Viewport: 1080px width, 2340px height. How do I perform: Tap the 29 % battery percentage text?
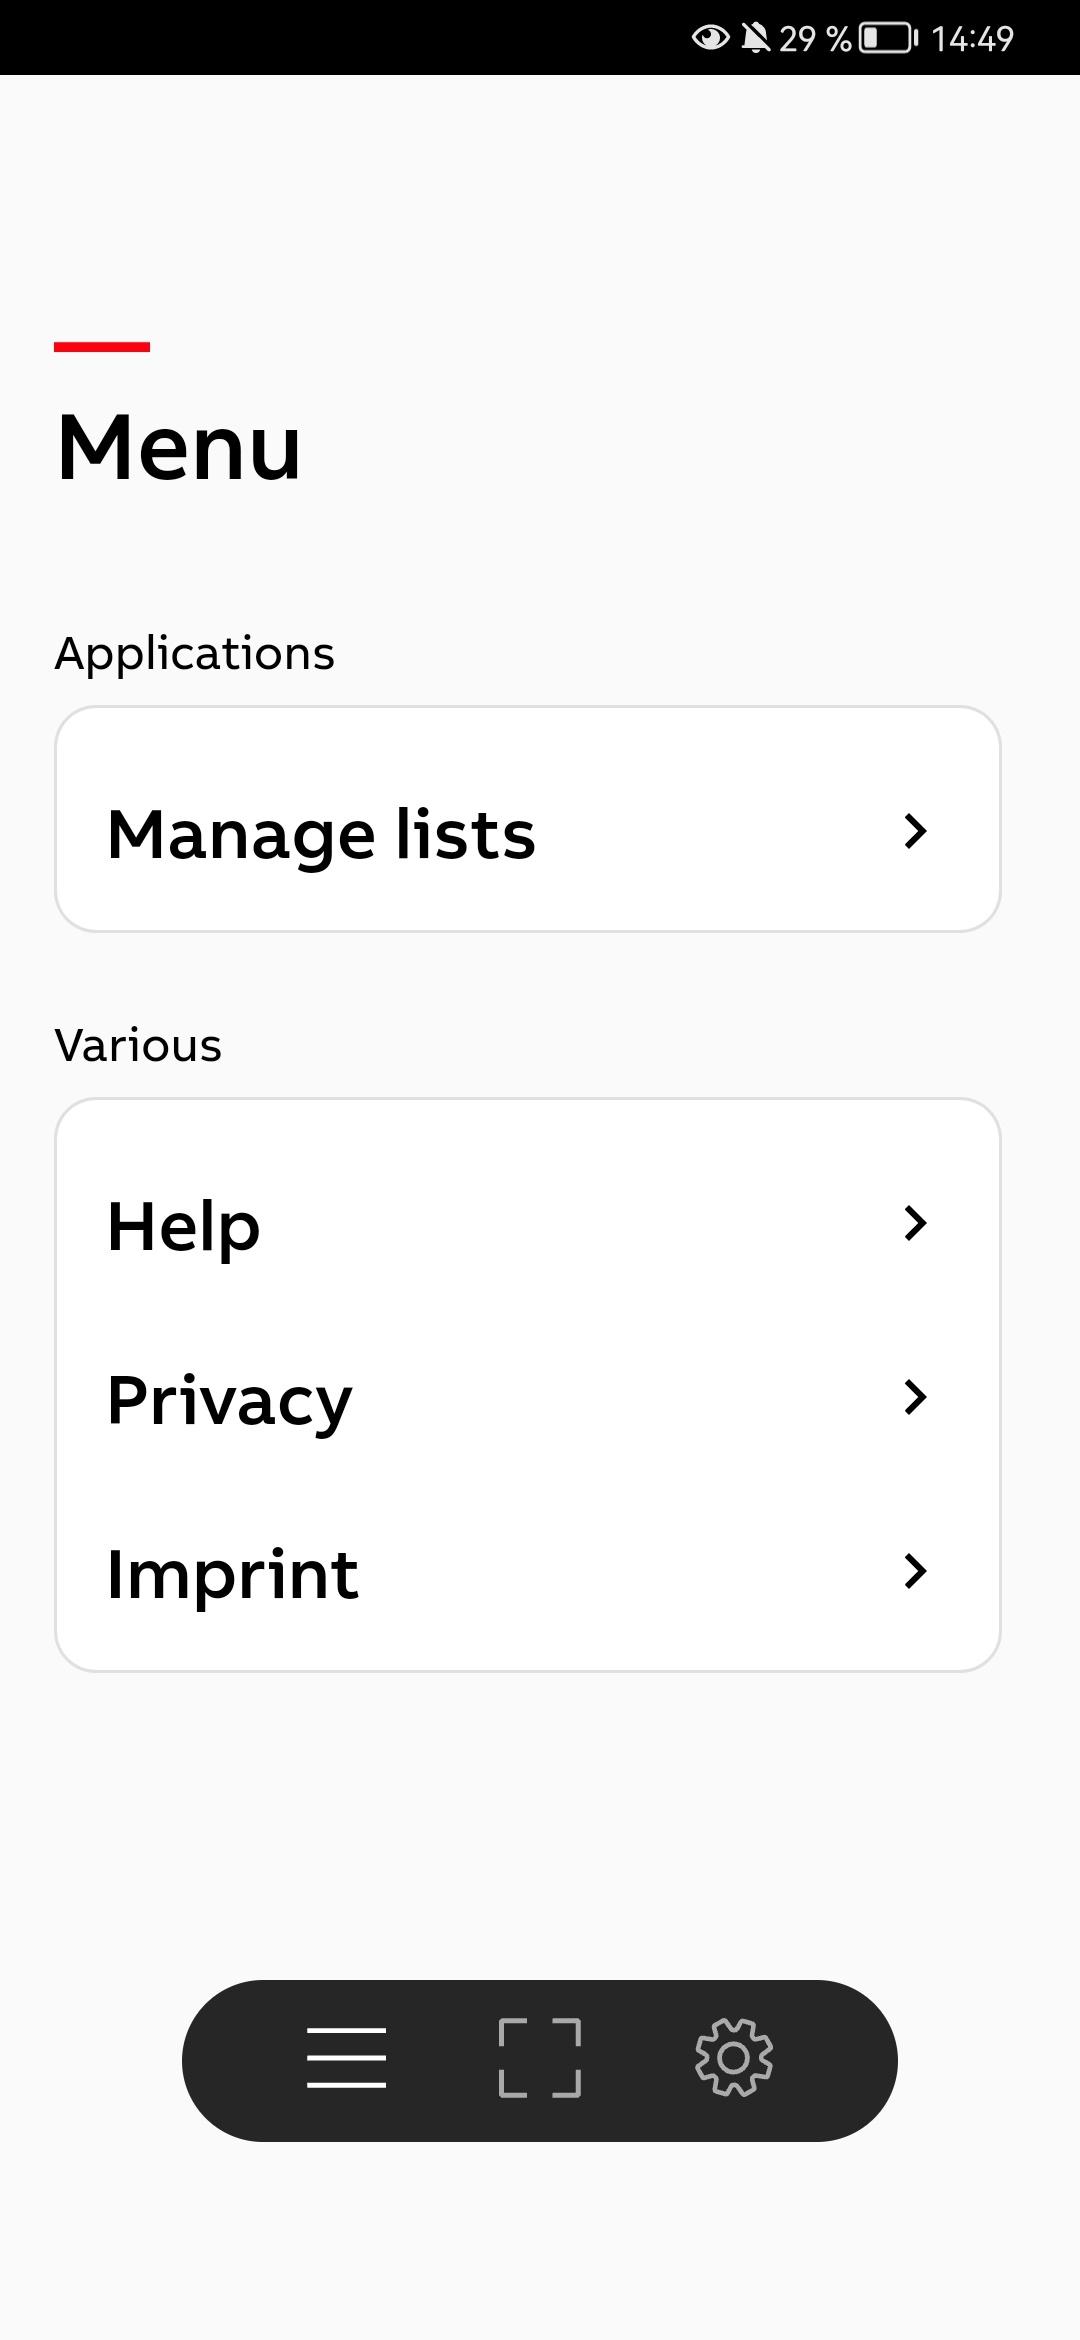[x=815, y=38]
